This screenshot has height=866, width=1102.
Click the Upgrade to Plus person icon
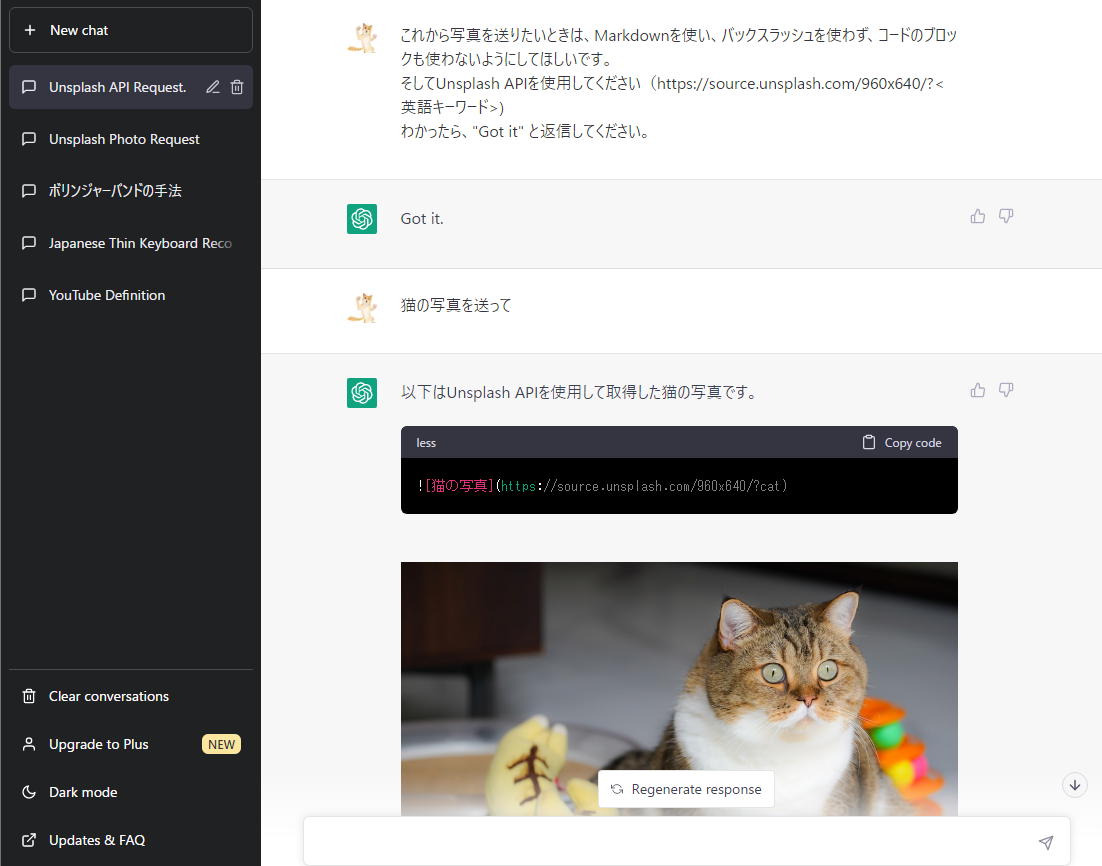point(31,744)
